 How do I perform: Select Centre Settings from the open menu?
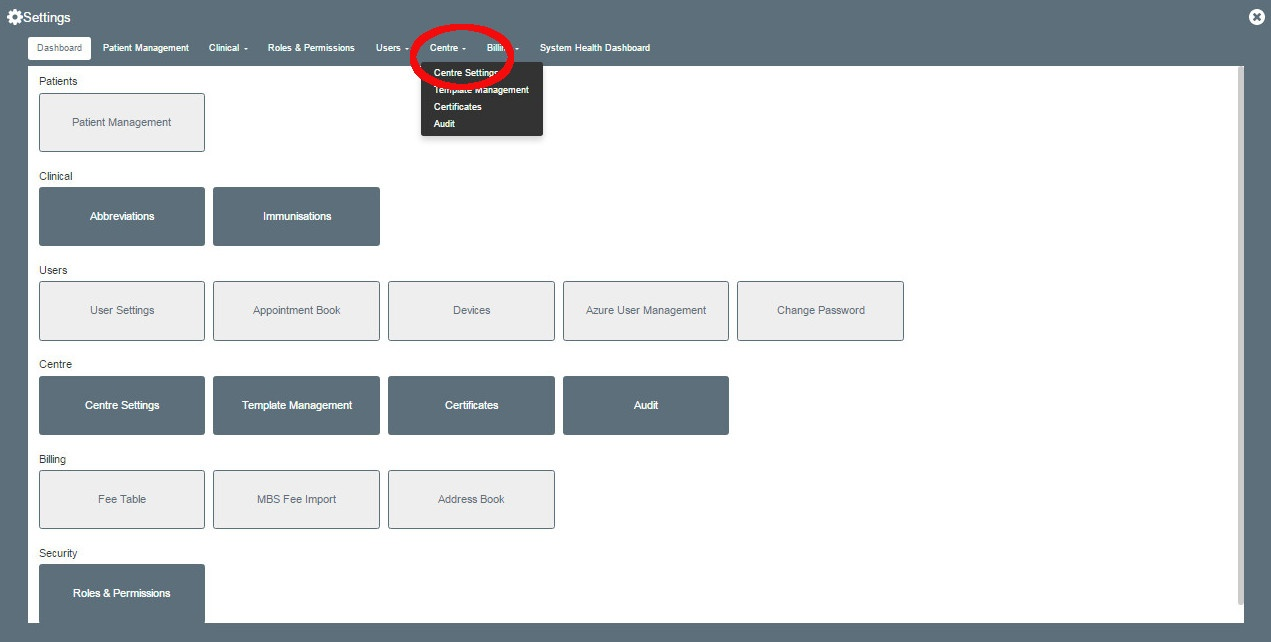[x=464, y=72]
